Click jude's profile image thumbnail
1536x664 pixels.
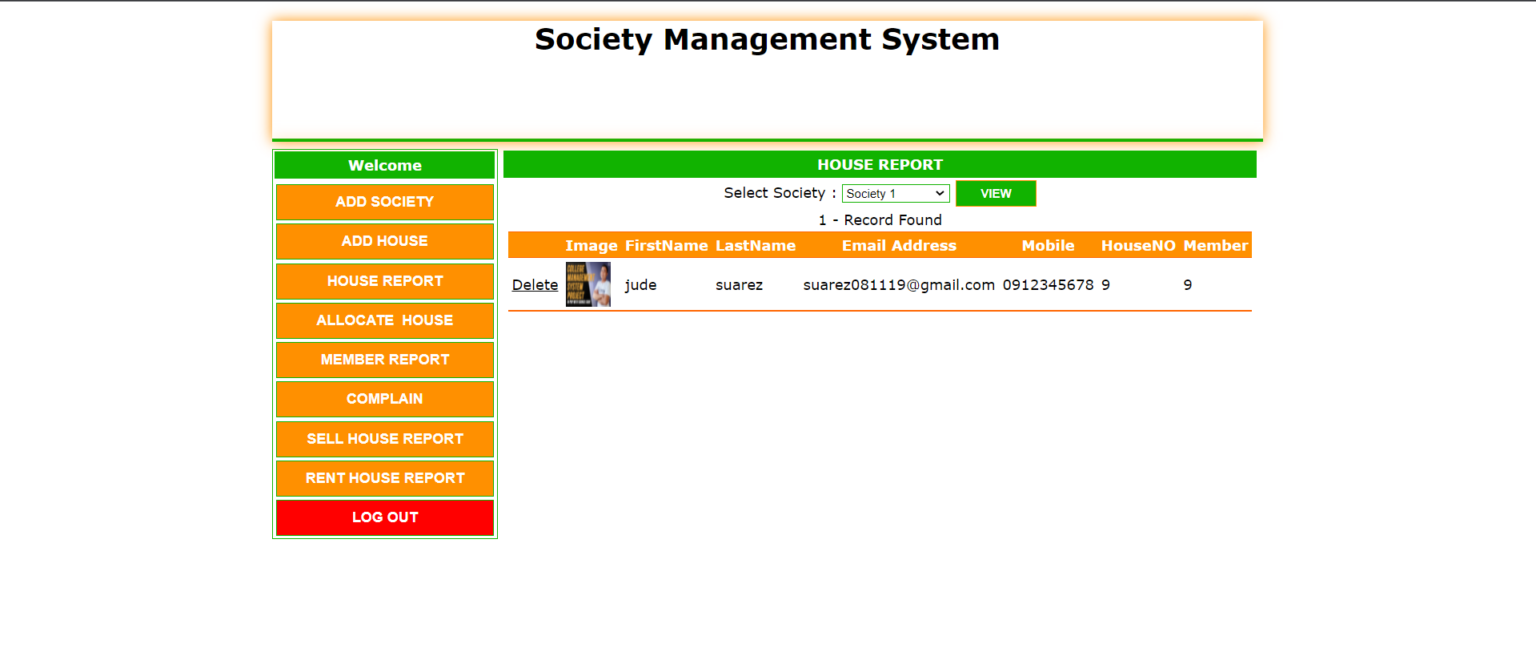589,285
